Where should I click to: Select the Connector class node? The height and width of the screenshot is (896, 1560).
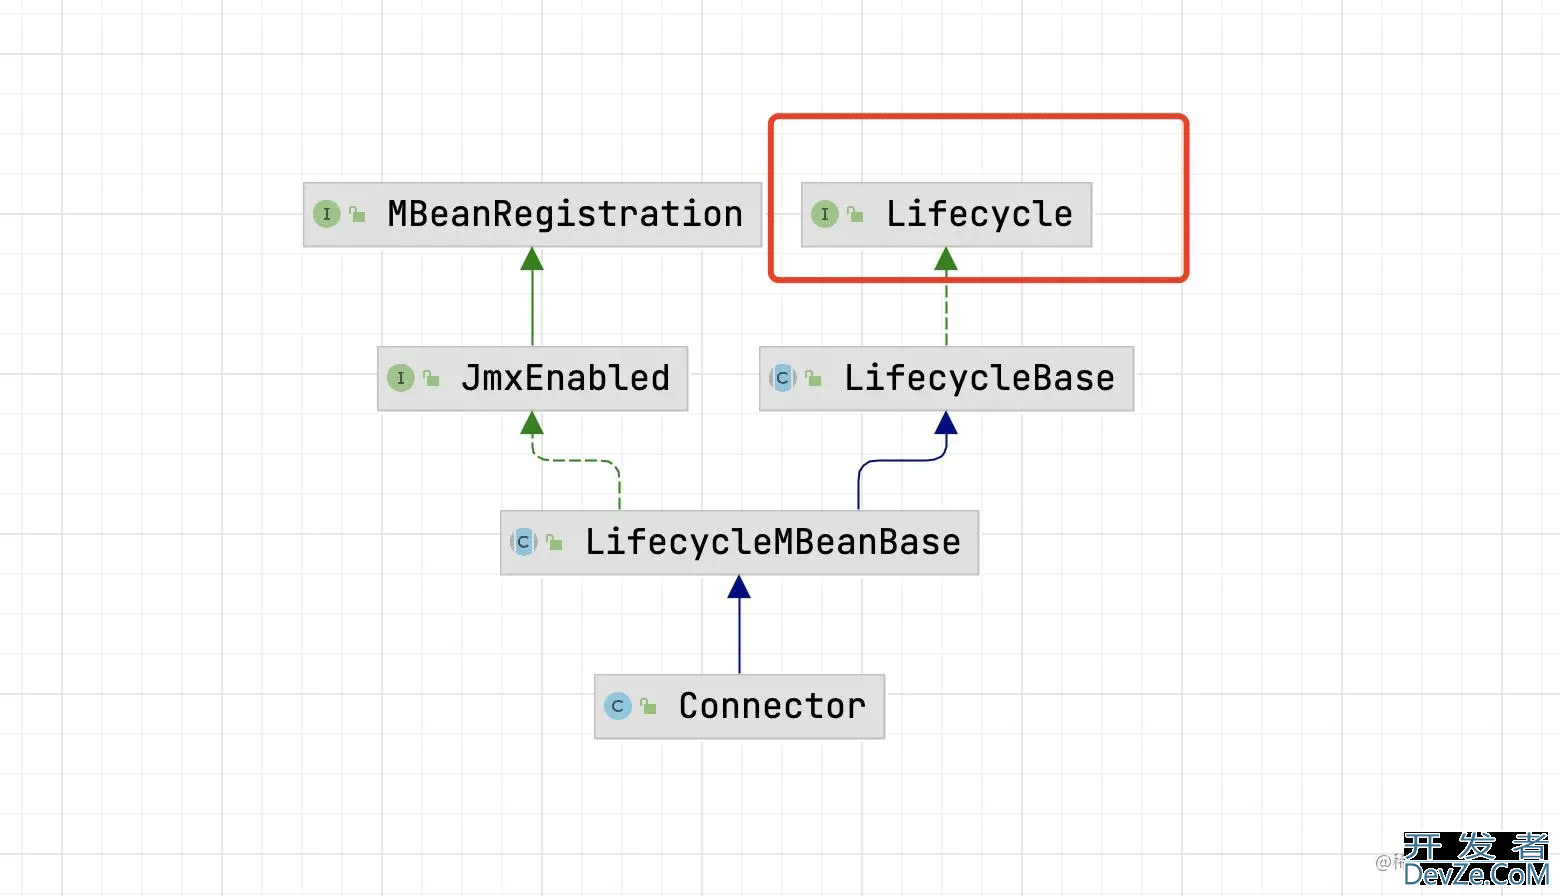[739, 706]
